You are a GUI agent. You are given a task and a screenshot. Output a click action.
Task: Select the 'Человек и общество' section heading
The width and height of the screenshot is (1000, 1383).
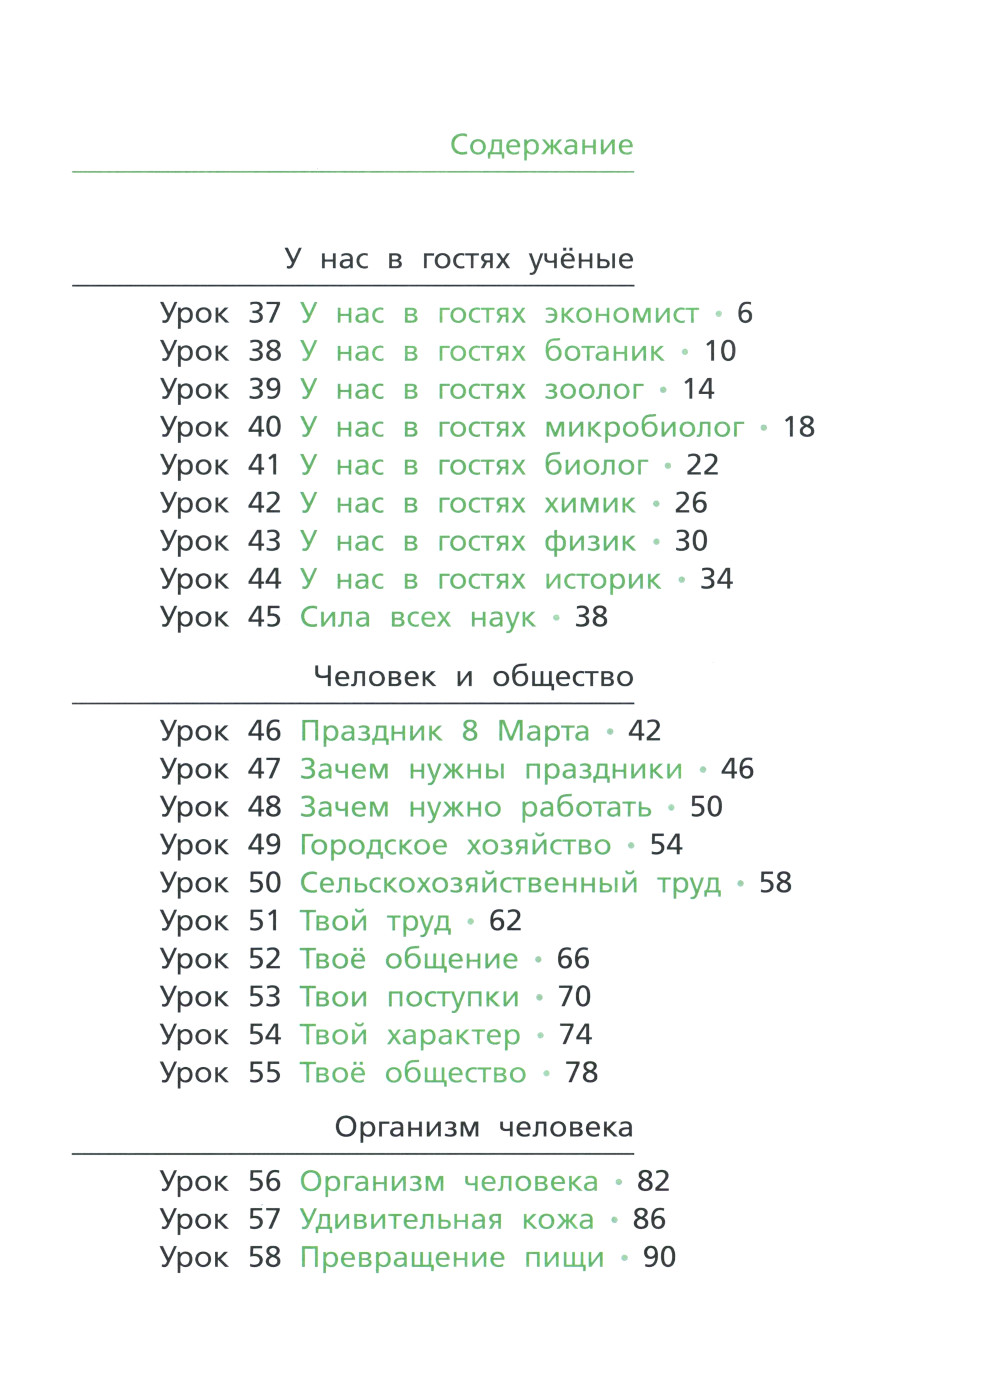point(473,677)
